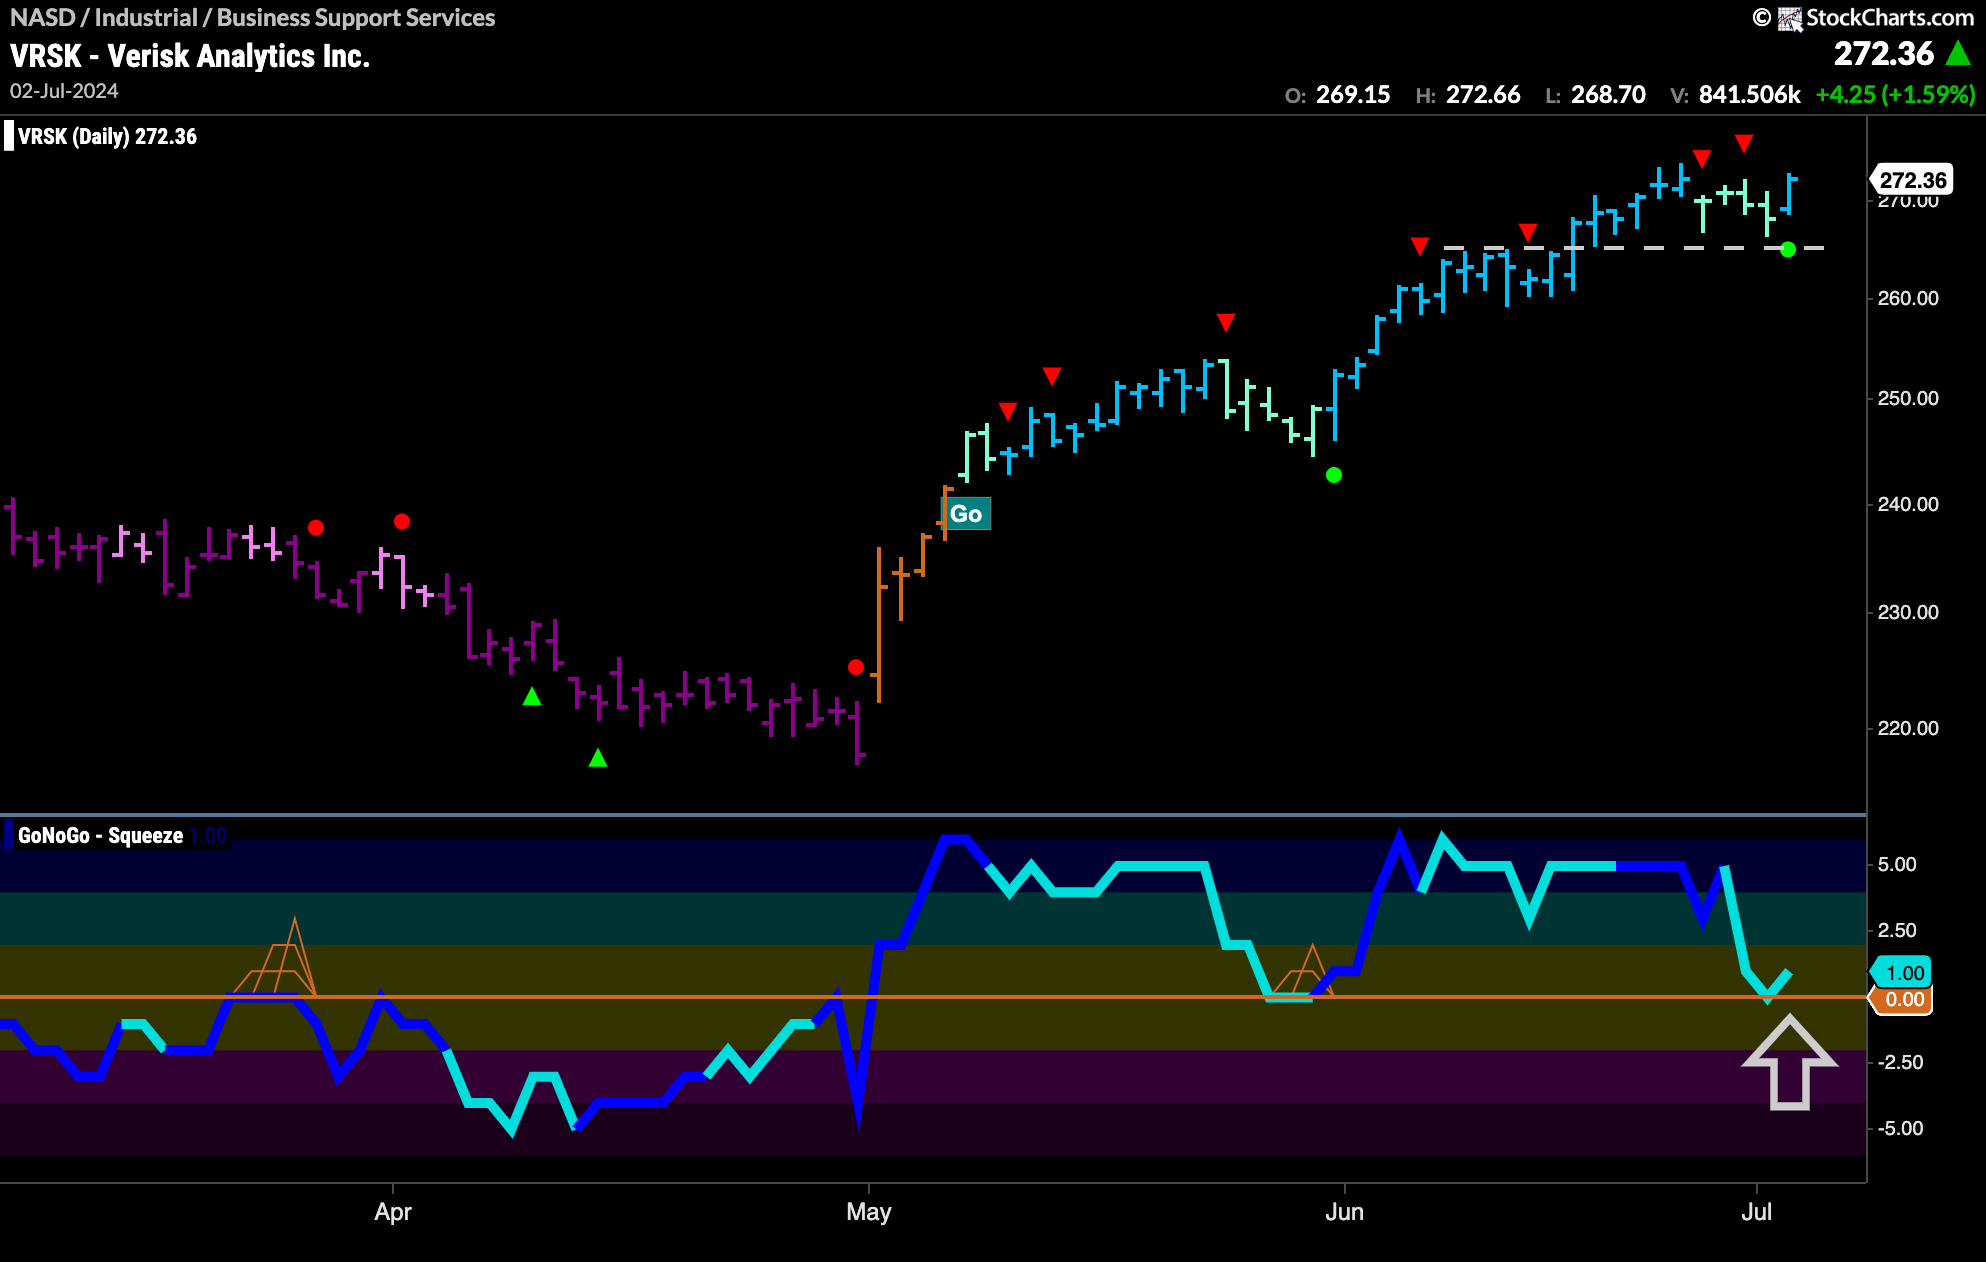Click the white legend bar before VRSK (Daily)
The height and width of the screenshot is (1262, 1986).
pyautogui.click(x=9, y=136)
